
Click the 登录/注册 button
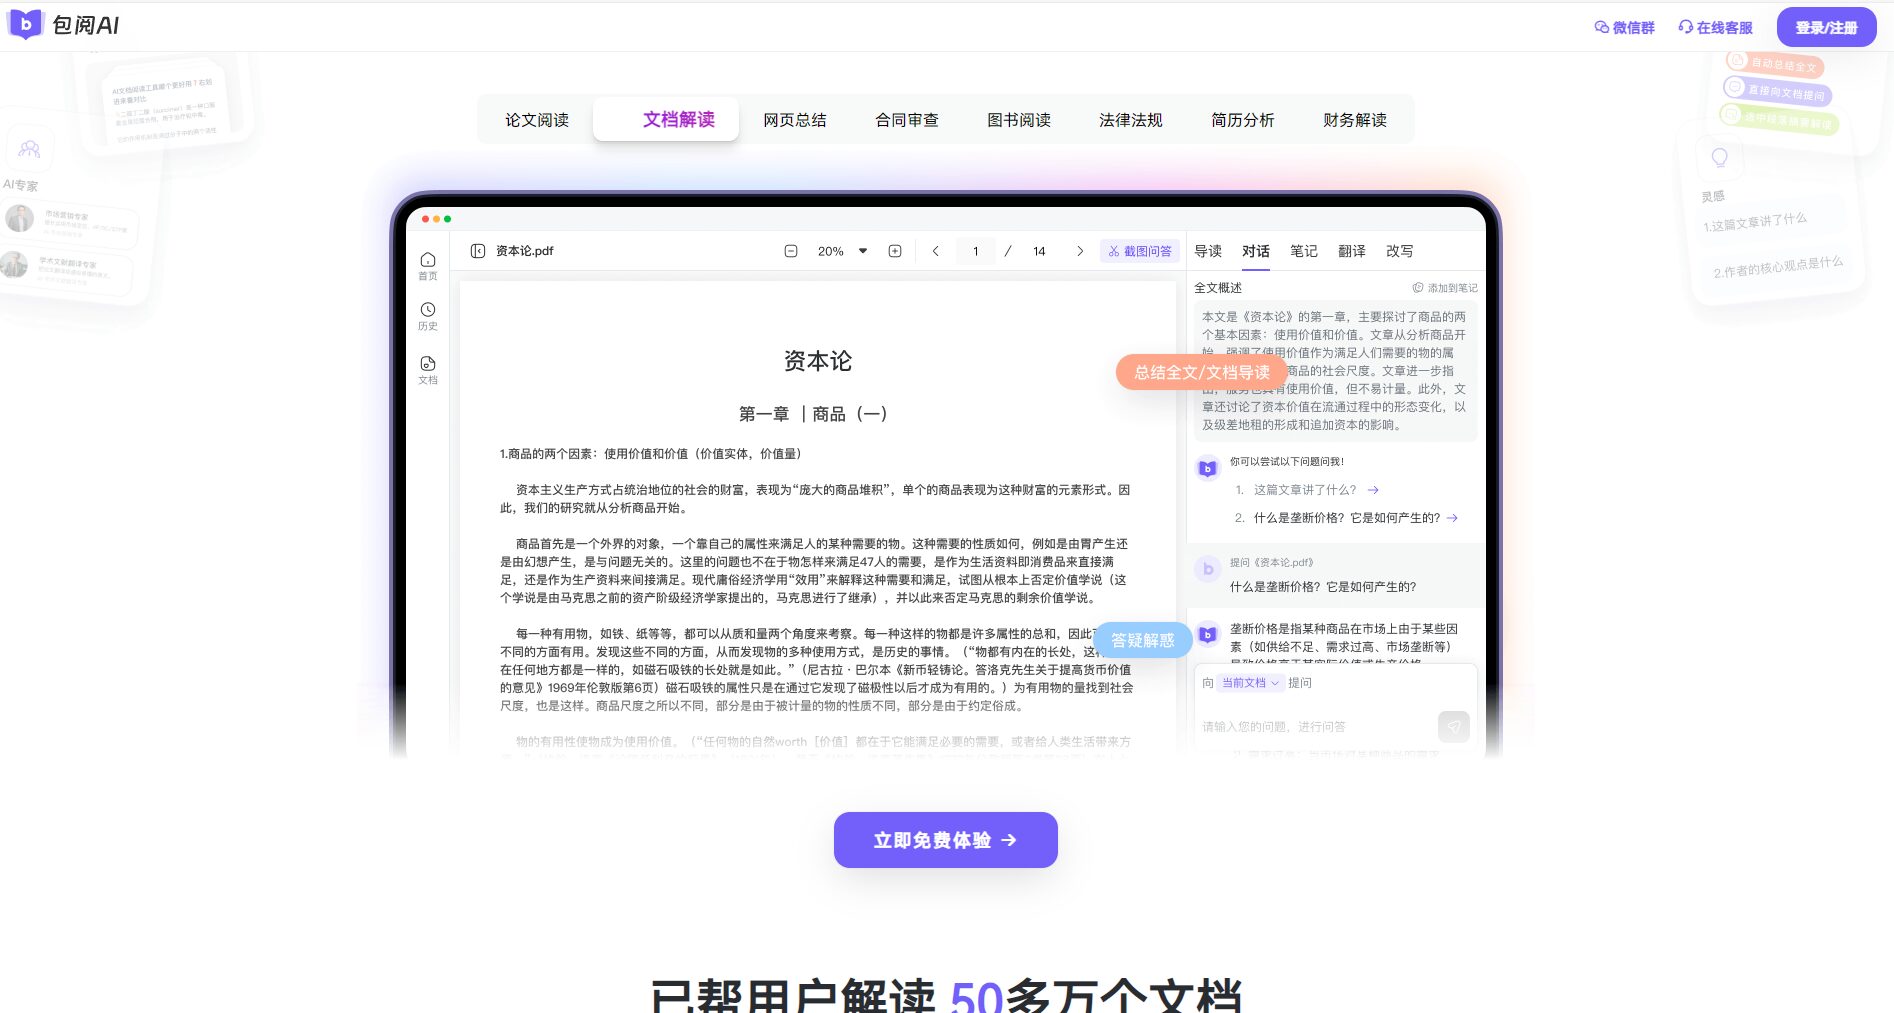[1826, 28]
